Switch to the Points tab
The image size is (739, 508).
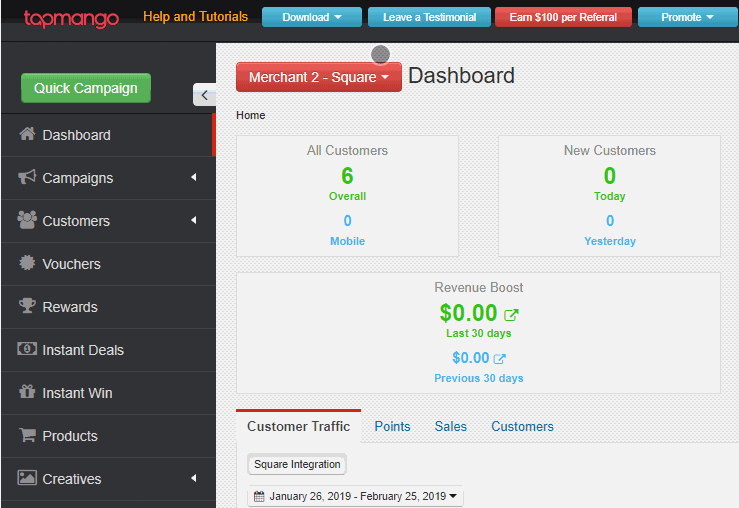(392, 426)
